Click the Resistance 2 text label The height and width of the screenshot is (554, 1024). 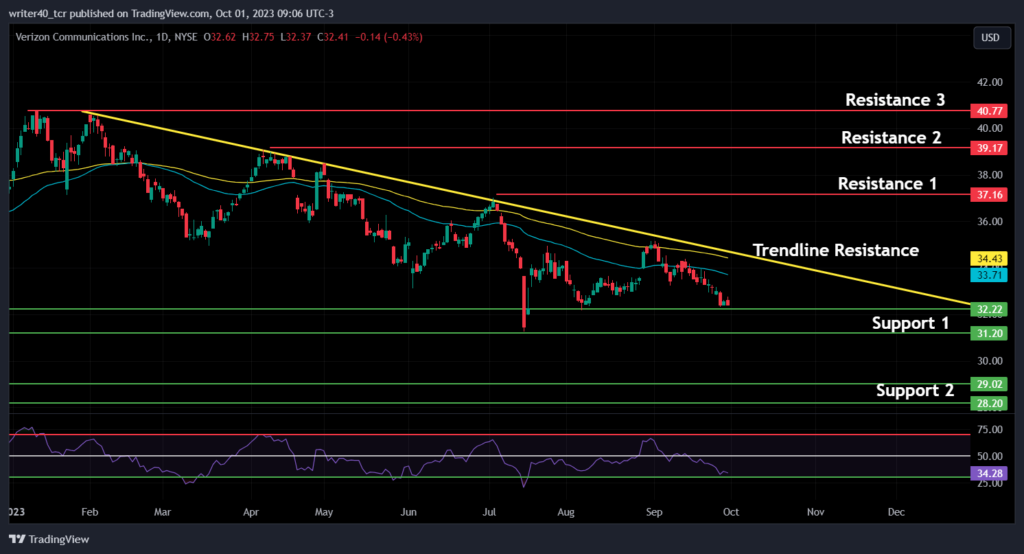(x=891, y=138)
